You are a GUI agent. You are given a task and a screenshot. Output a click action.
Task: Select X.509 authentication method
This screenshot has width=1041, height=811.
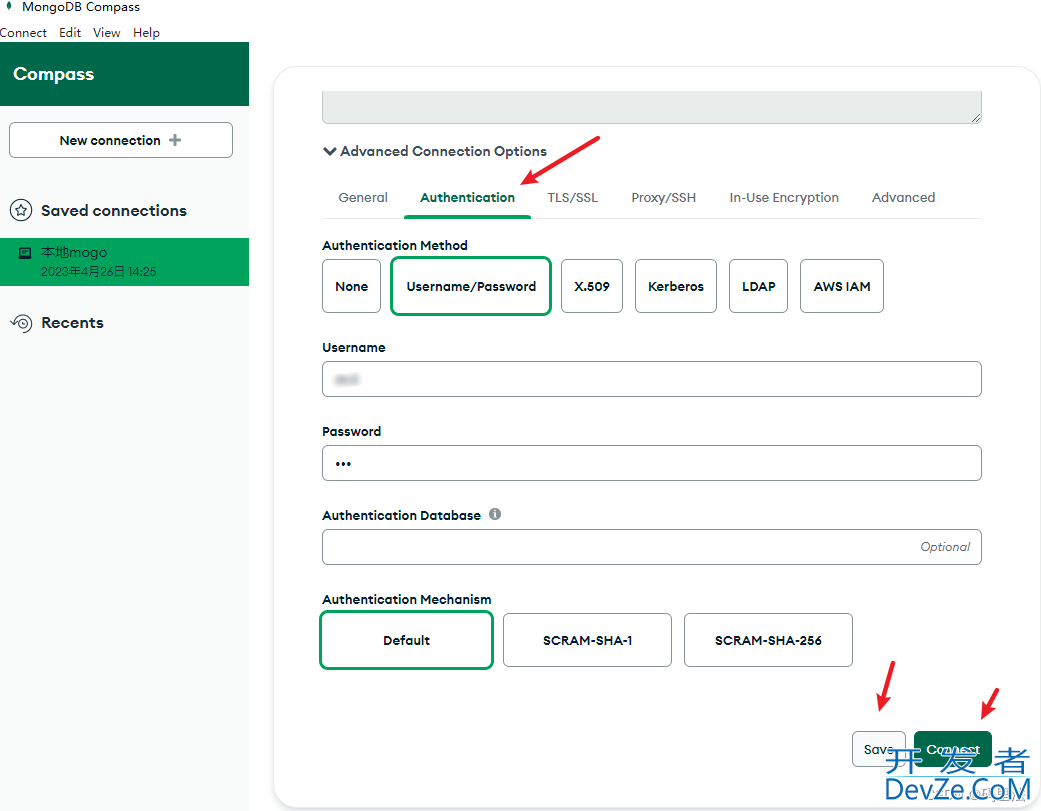(x=592, y=286)
